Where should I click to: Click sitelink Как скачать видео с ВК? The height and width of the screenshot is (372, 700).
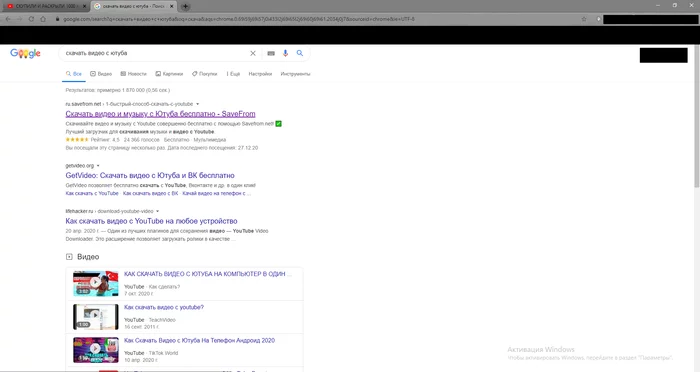pos(150,193)
